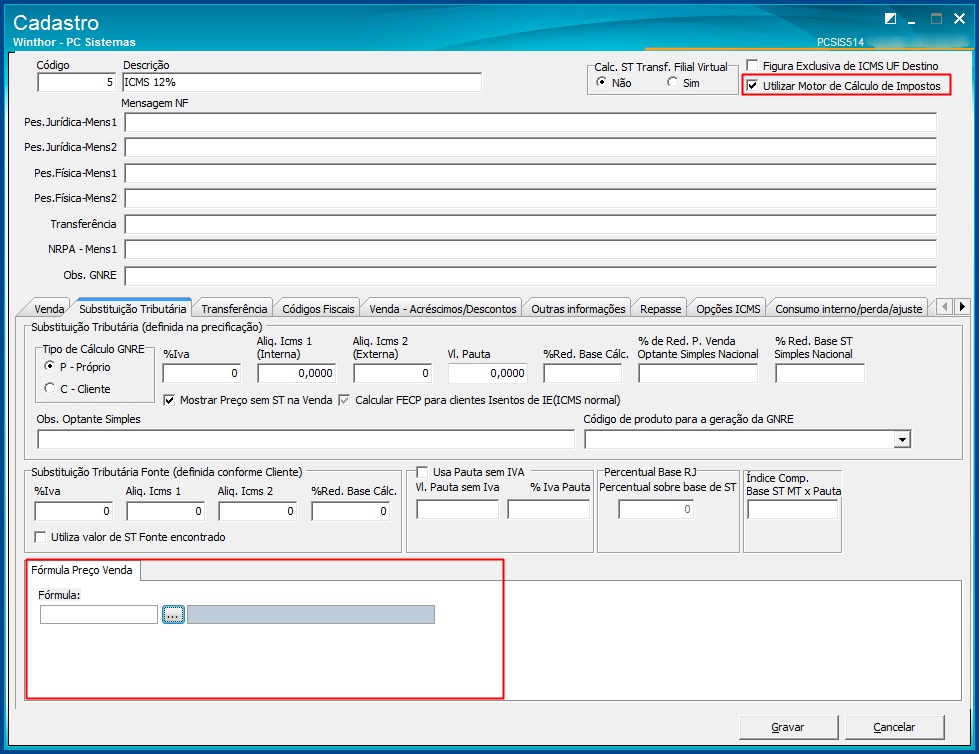Viewport: 979px width, 754px height.
Task: Click Índice Comp. Base ST MT x Pauta field
Action: (x=792, y=510)
